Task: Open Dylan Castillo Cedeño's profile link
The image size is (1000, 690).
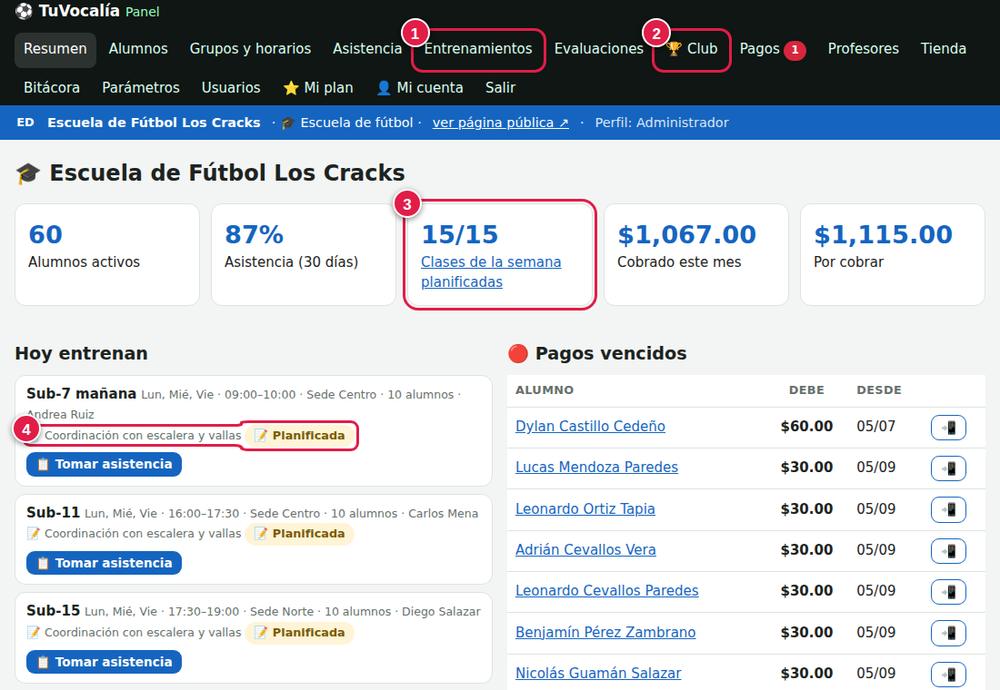Action: click(590, 426)
